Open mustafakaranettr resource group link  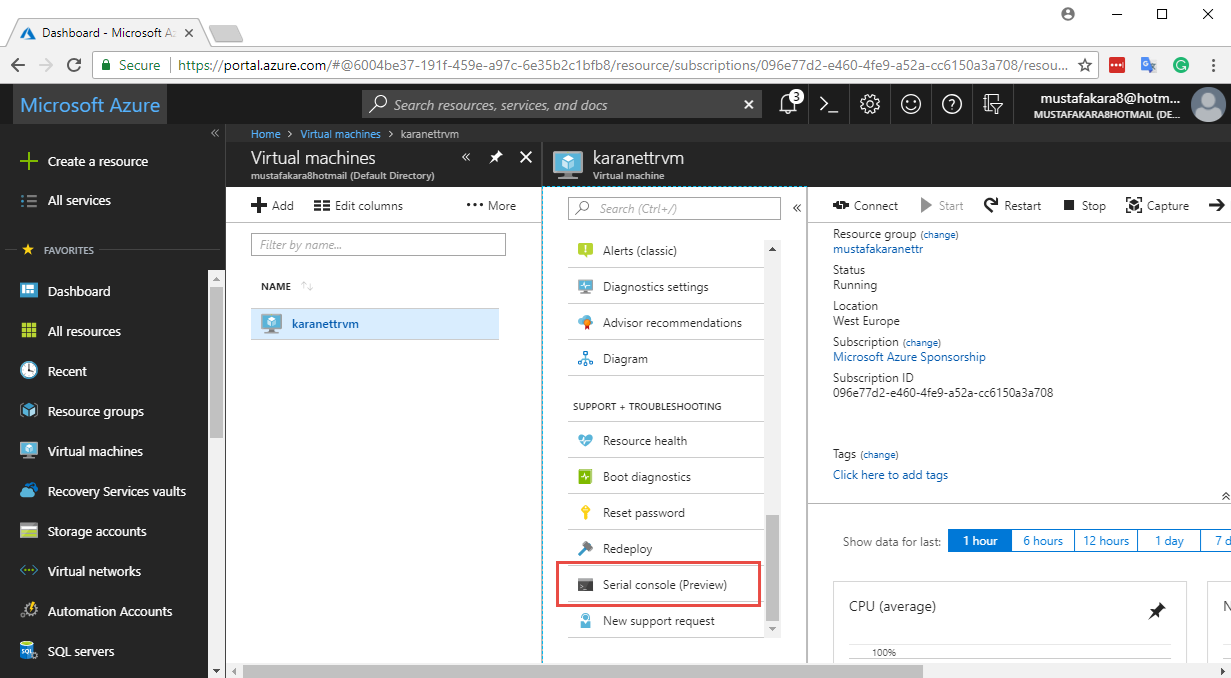[878, 249]
